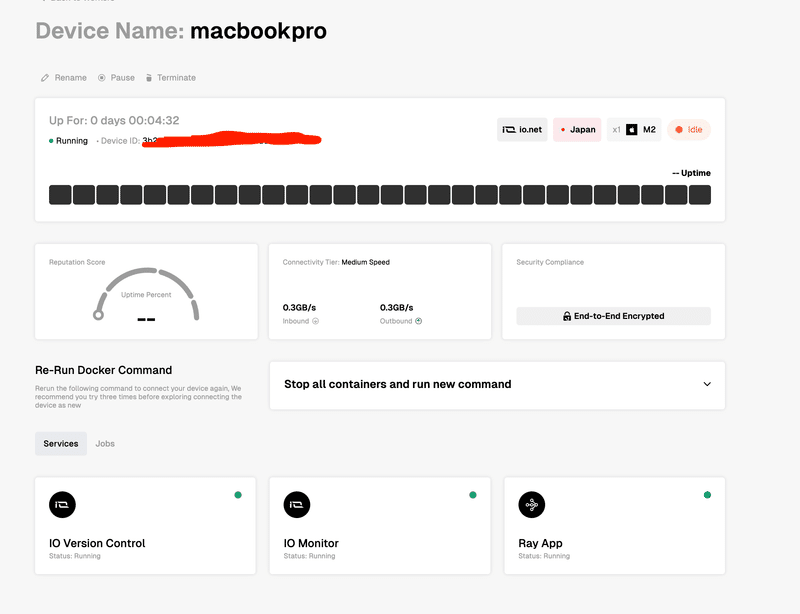
Task: Click the Reputation Score gauge
Action: tap(146, 295)
